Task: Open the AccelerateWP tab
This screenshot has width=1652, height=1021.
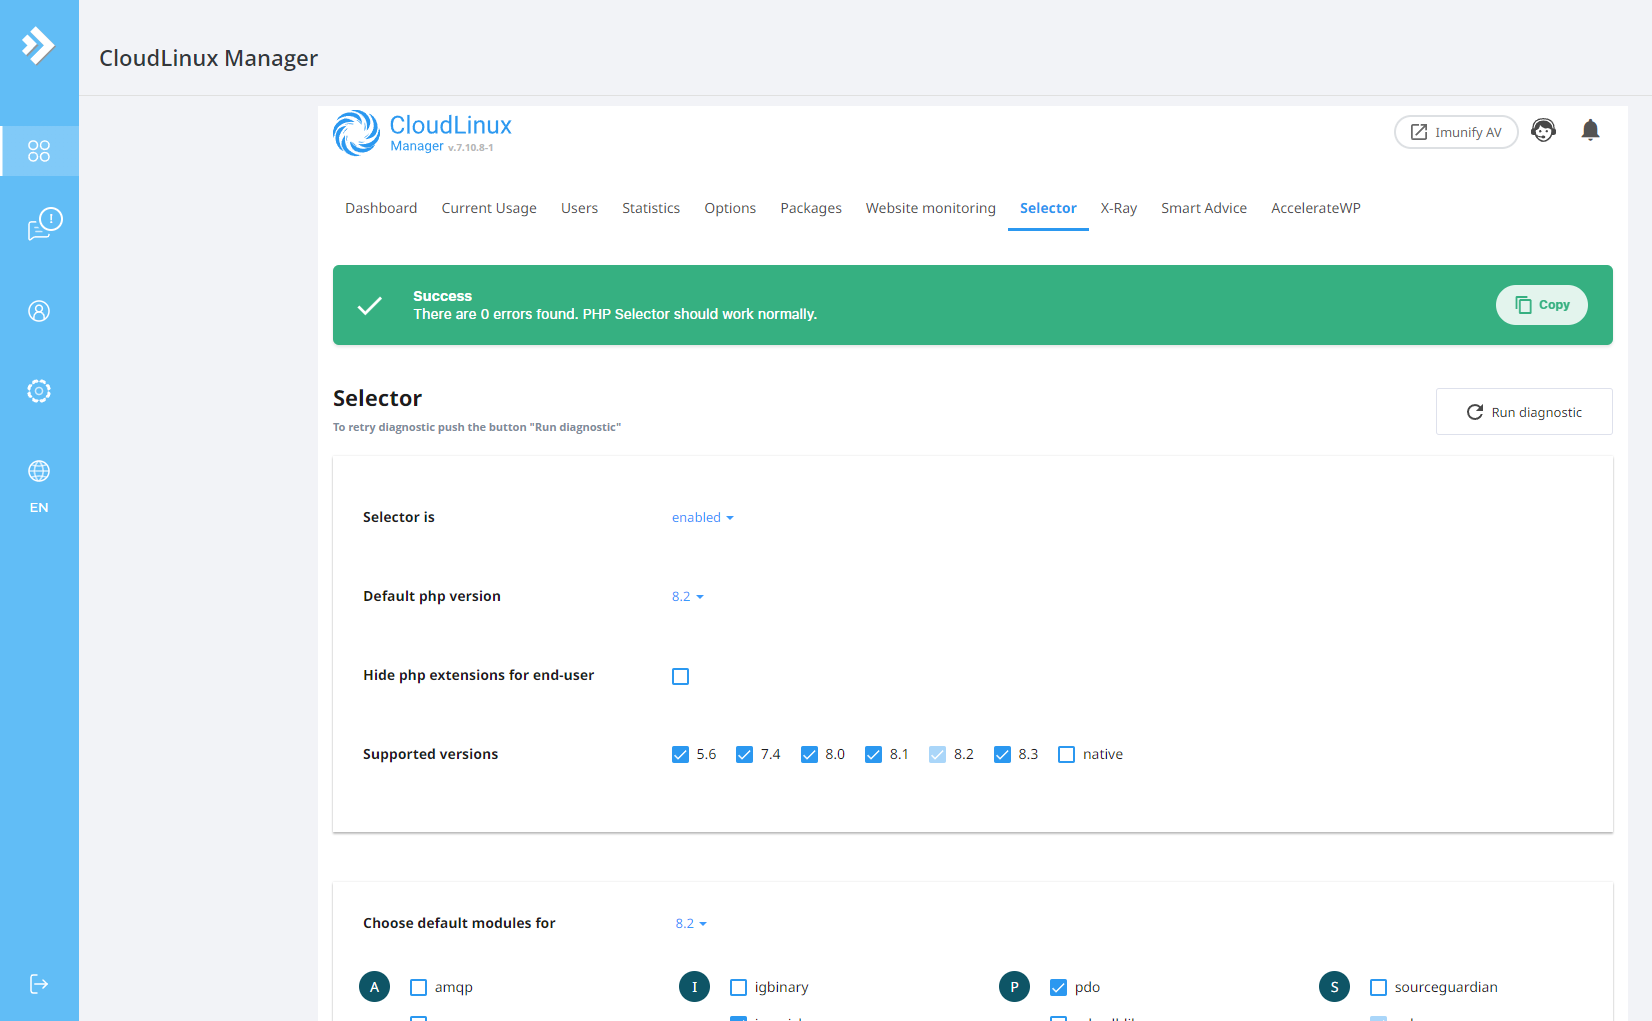Action: click(x=1316, y=208)
